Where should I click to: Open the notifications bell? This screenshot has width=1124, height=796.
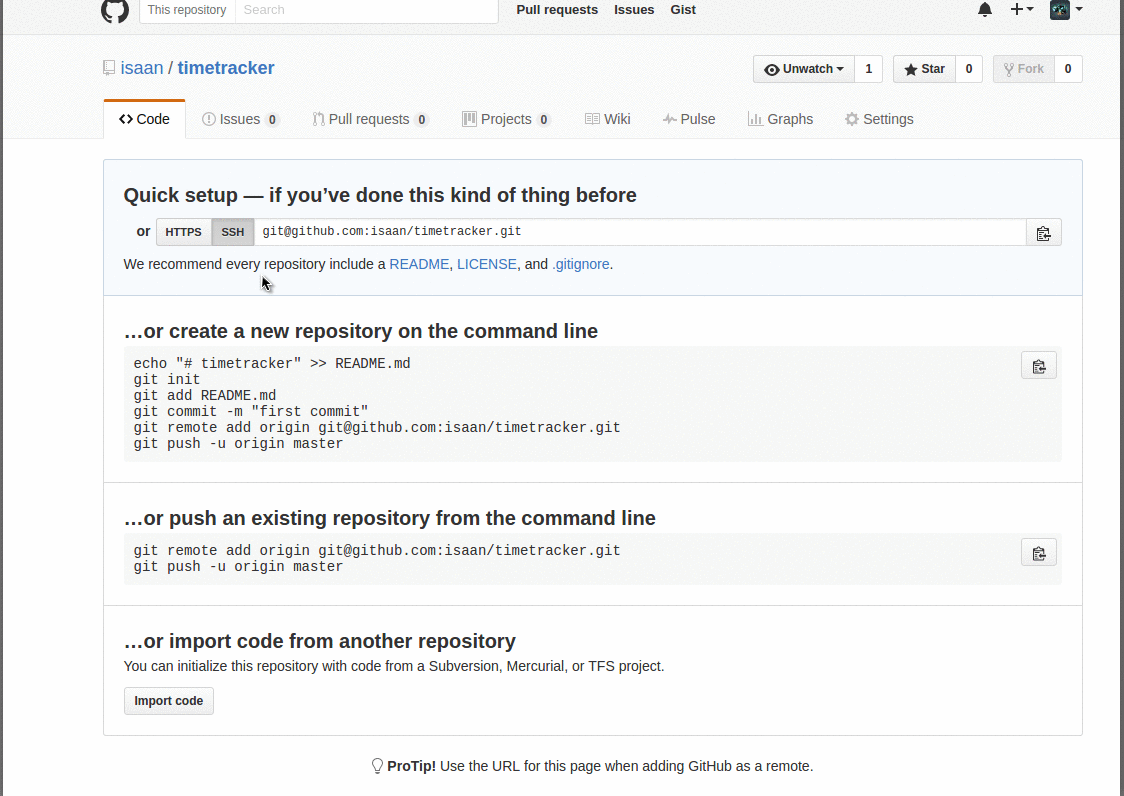click(985, 9)
